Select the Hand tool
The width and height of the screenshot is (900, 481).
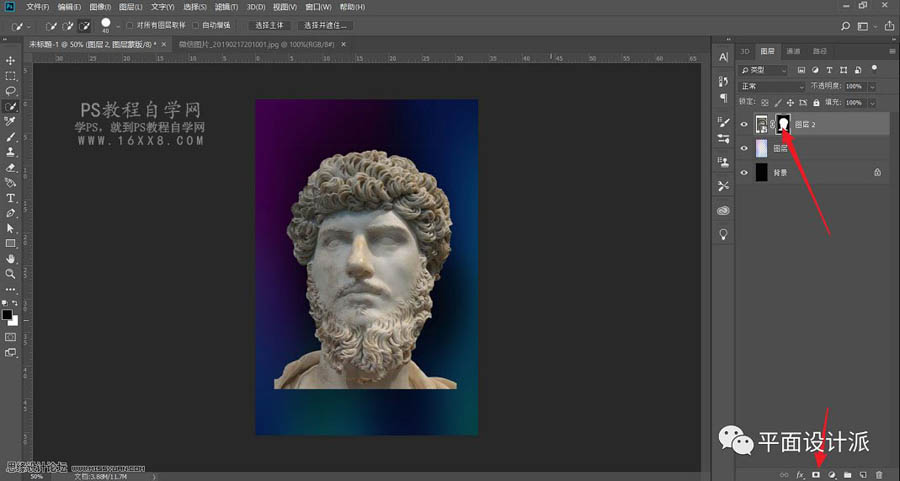10,258
